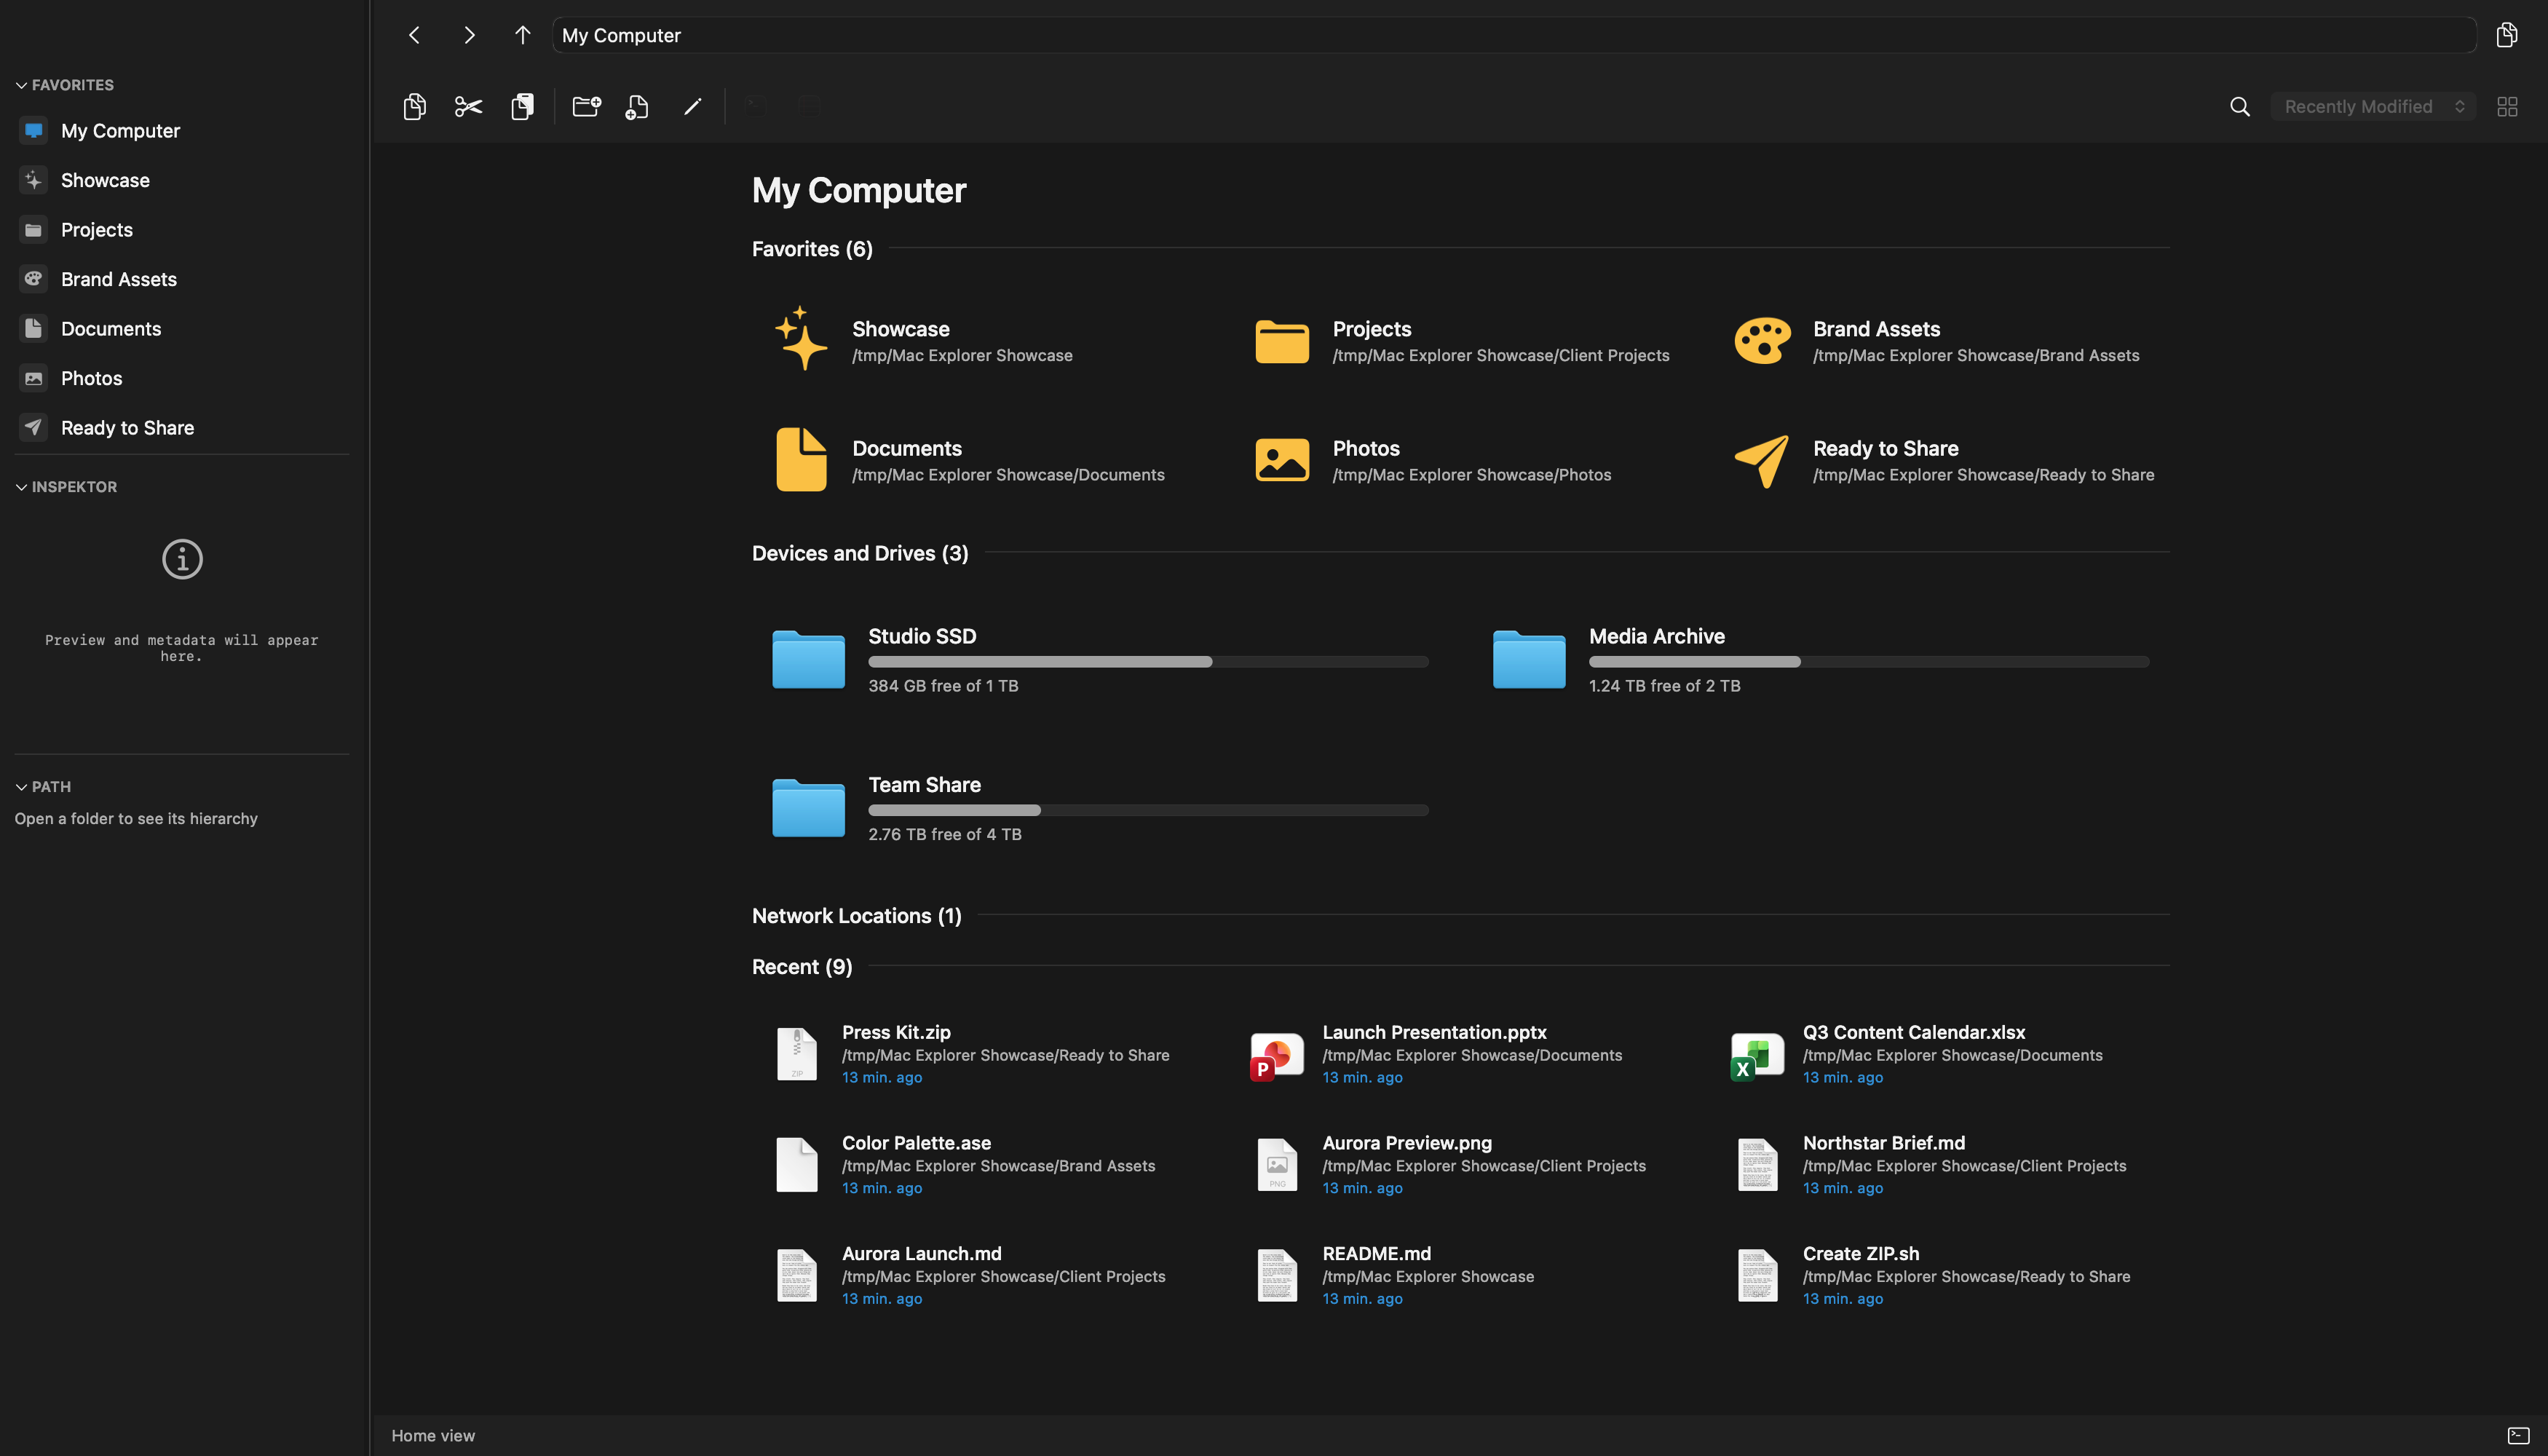2548x1456 pixels.
Task: Go back with the left arrow
Action: pyautogui.click(x=414, y=35)
